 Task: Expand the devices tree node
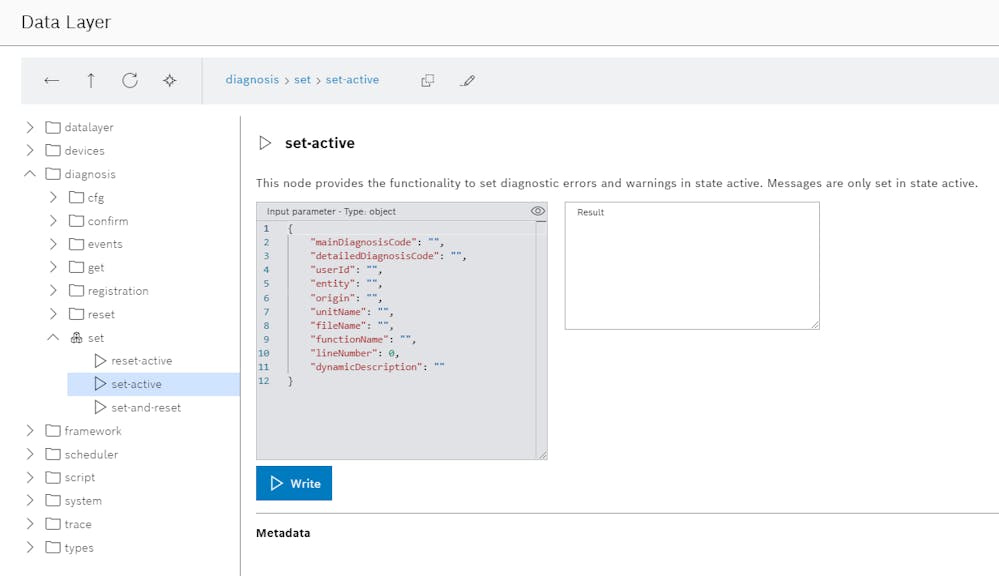(x=30, y=150)
